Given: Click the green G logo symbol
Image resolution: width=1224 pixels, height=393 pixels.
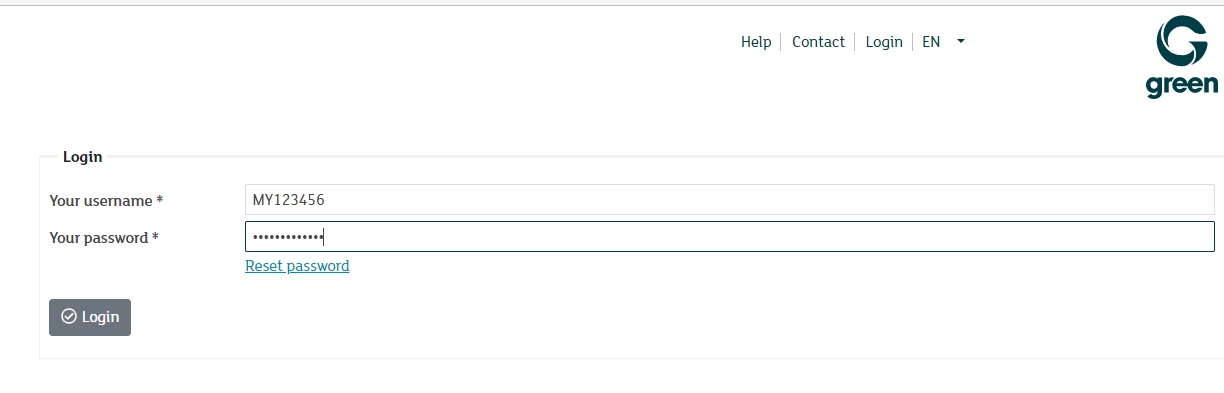Looking at the screenshot, I should pyautogui.click(x=1182, y=42).
